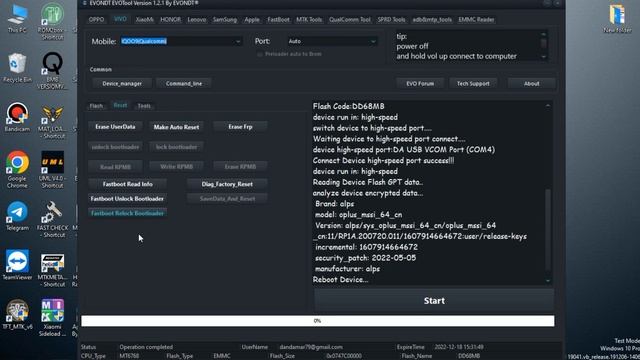Open MTKMETA shortcut icon
640x360 pixels.
[52, 270]
